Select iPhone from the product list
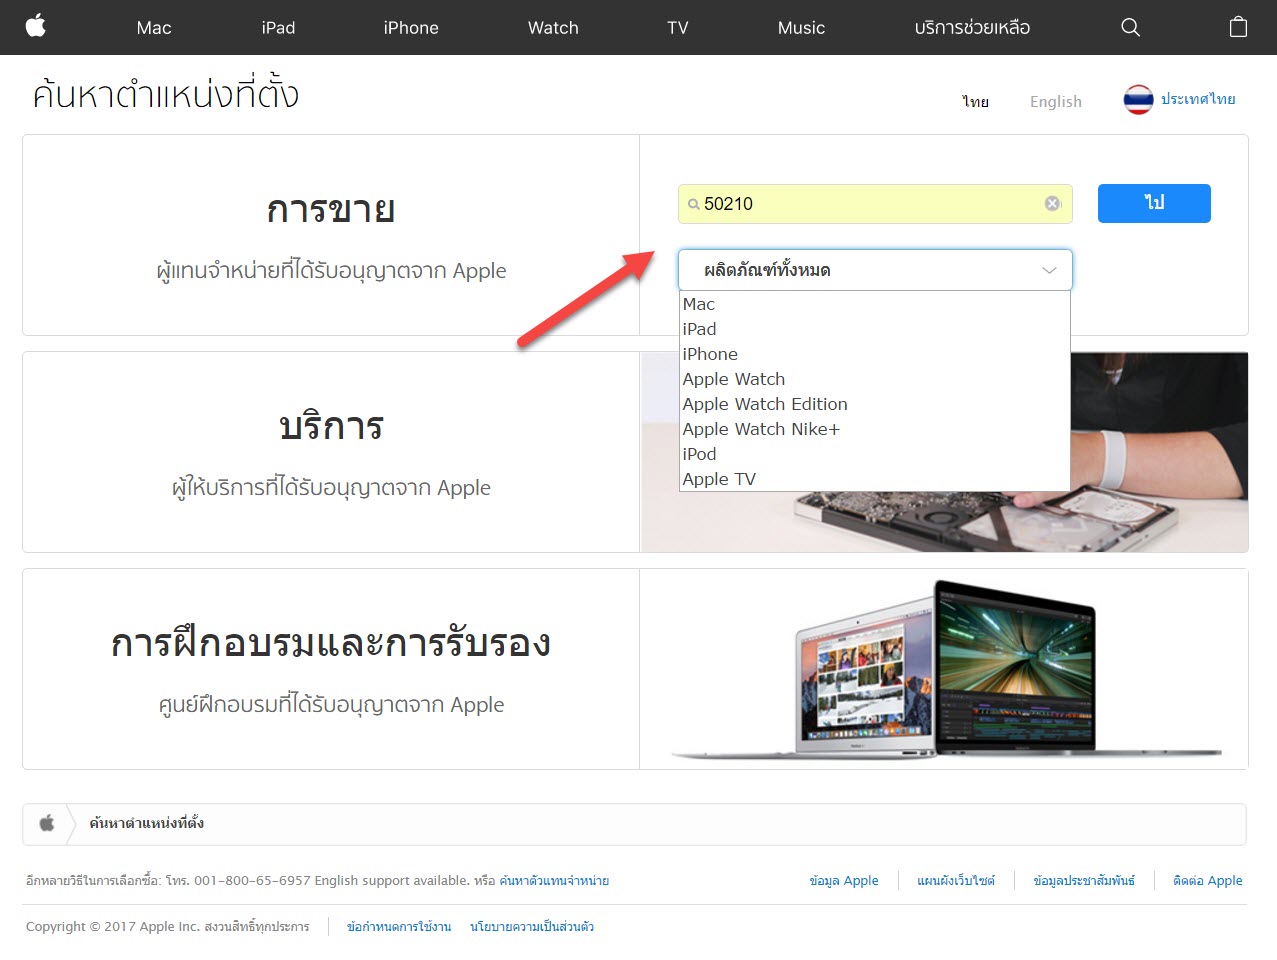The width and height of the screenshot is (1277, 960). (710, 354)
